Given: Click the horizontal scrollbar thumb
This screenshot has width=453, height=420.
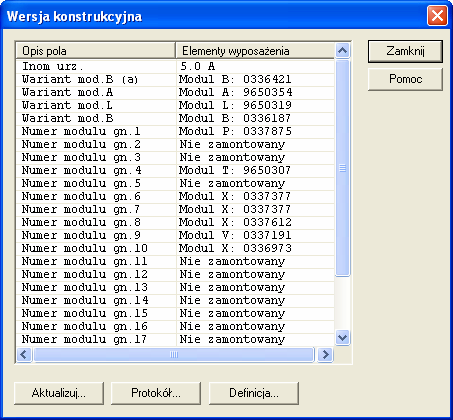Looking at the screenshot, I should [174, 354].
